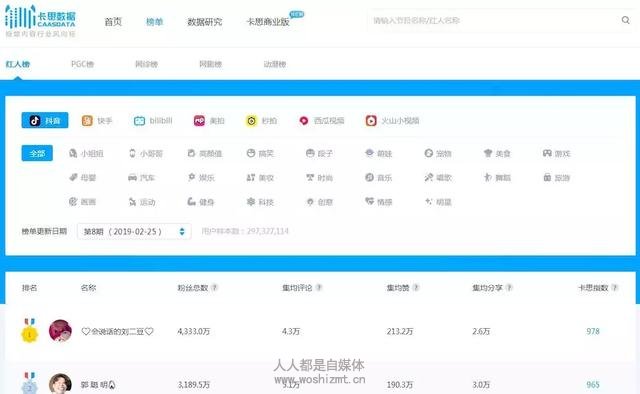Click the 4,333.0万 fans value

click(x=193, y=331)
